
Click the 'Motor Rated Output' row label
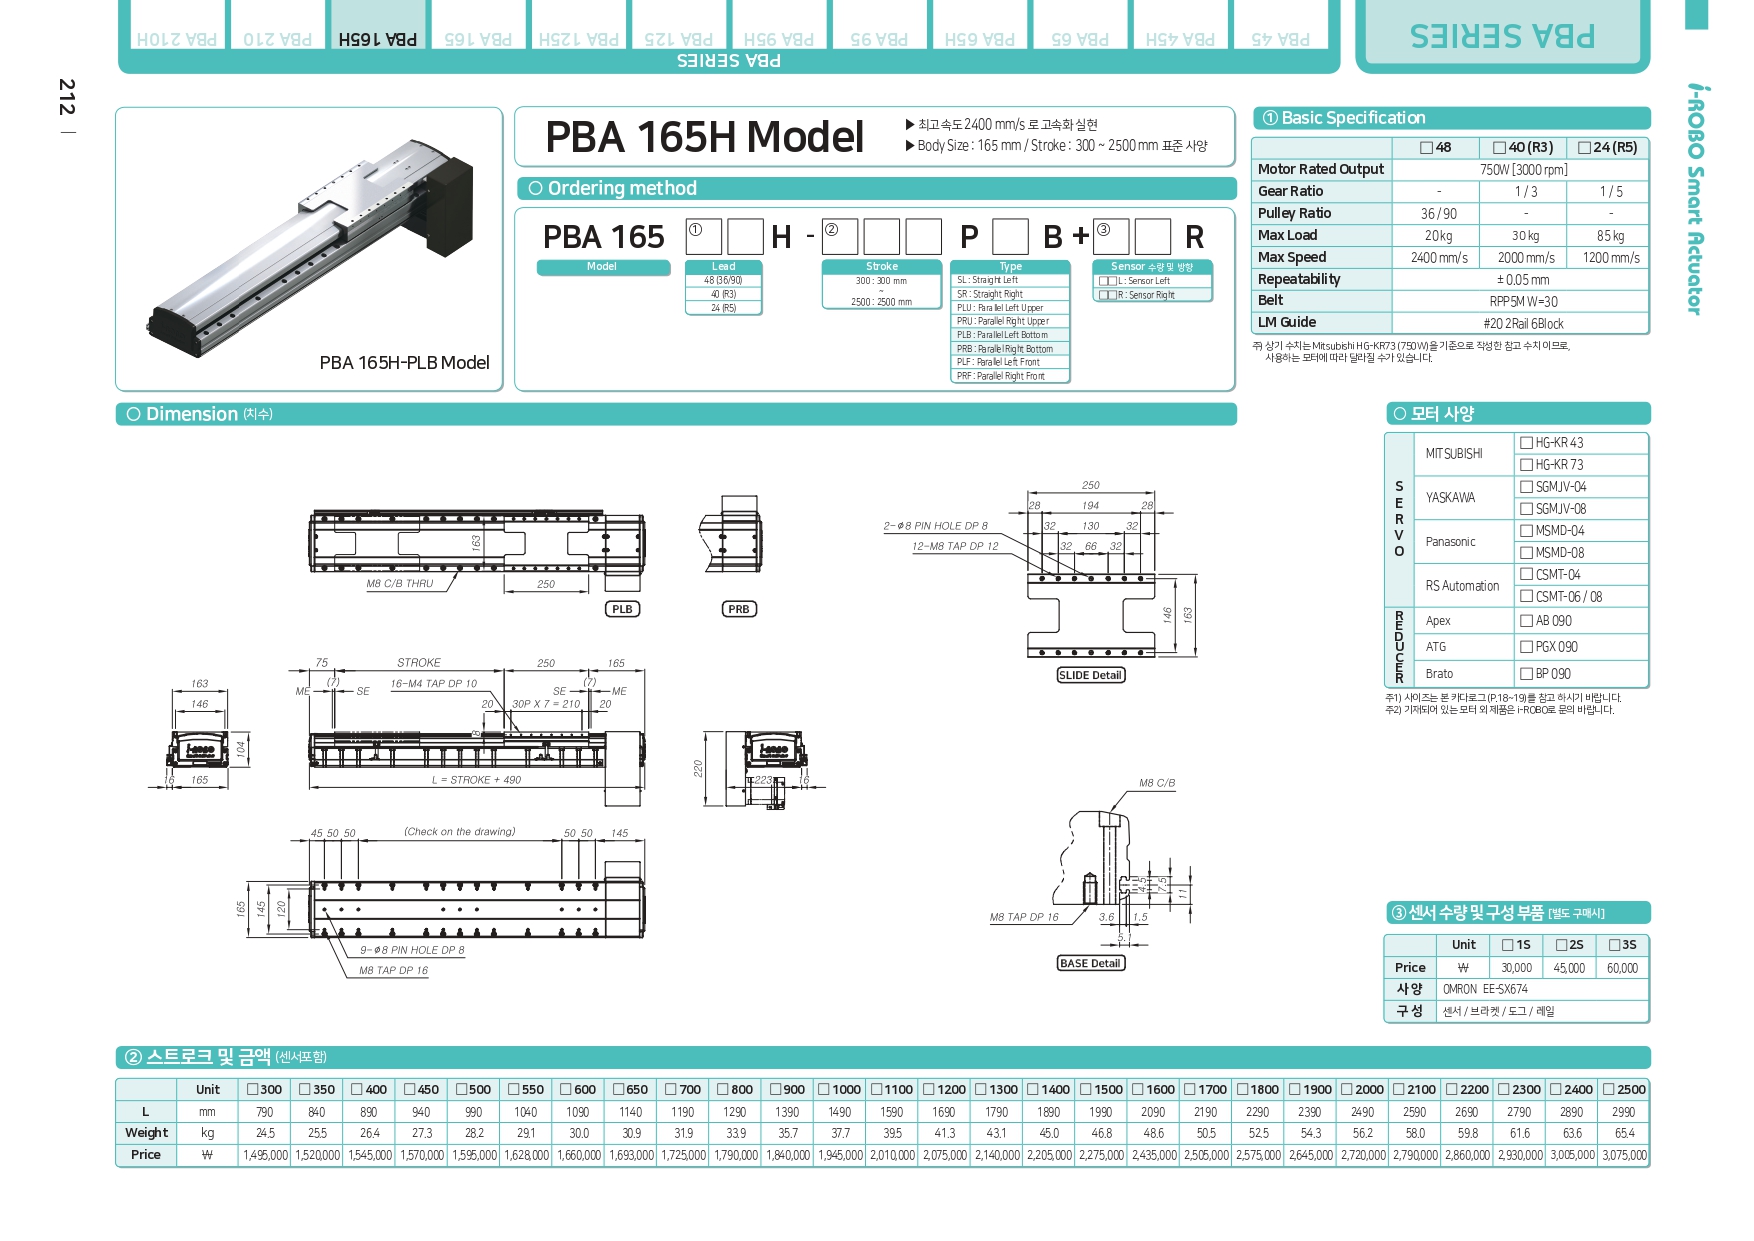1320,169
